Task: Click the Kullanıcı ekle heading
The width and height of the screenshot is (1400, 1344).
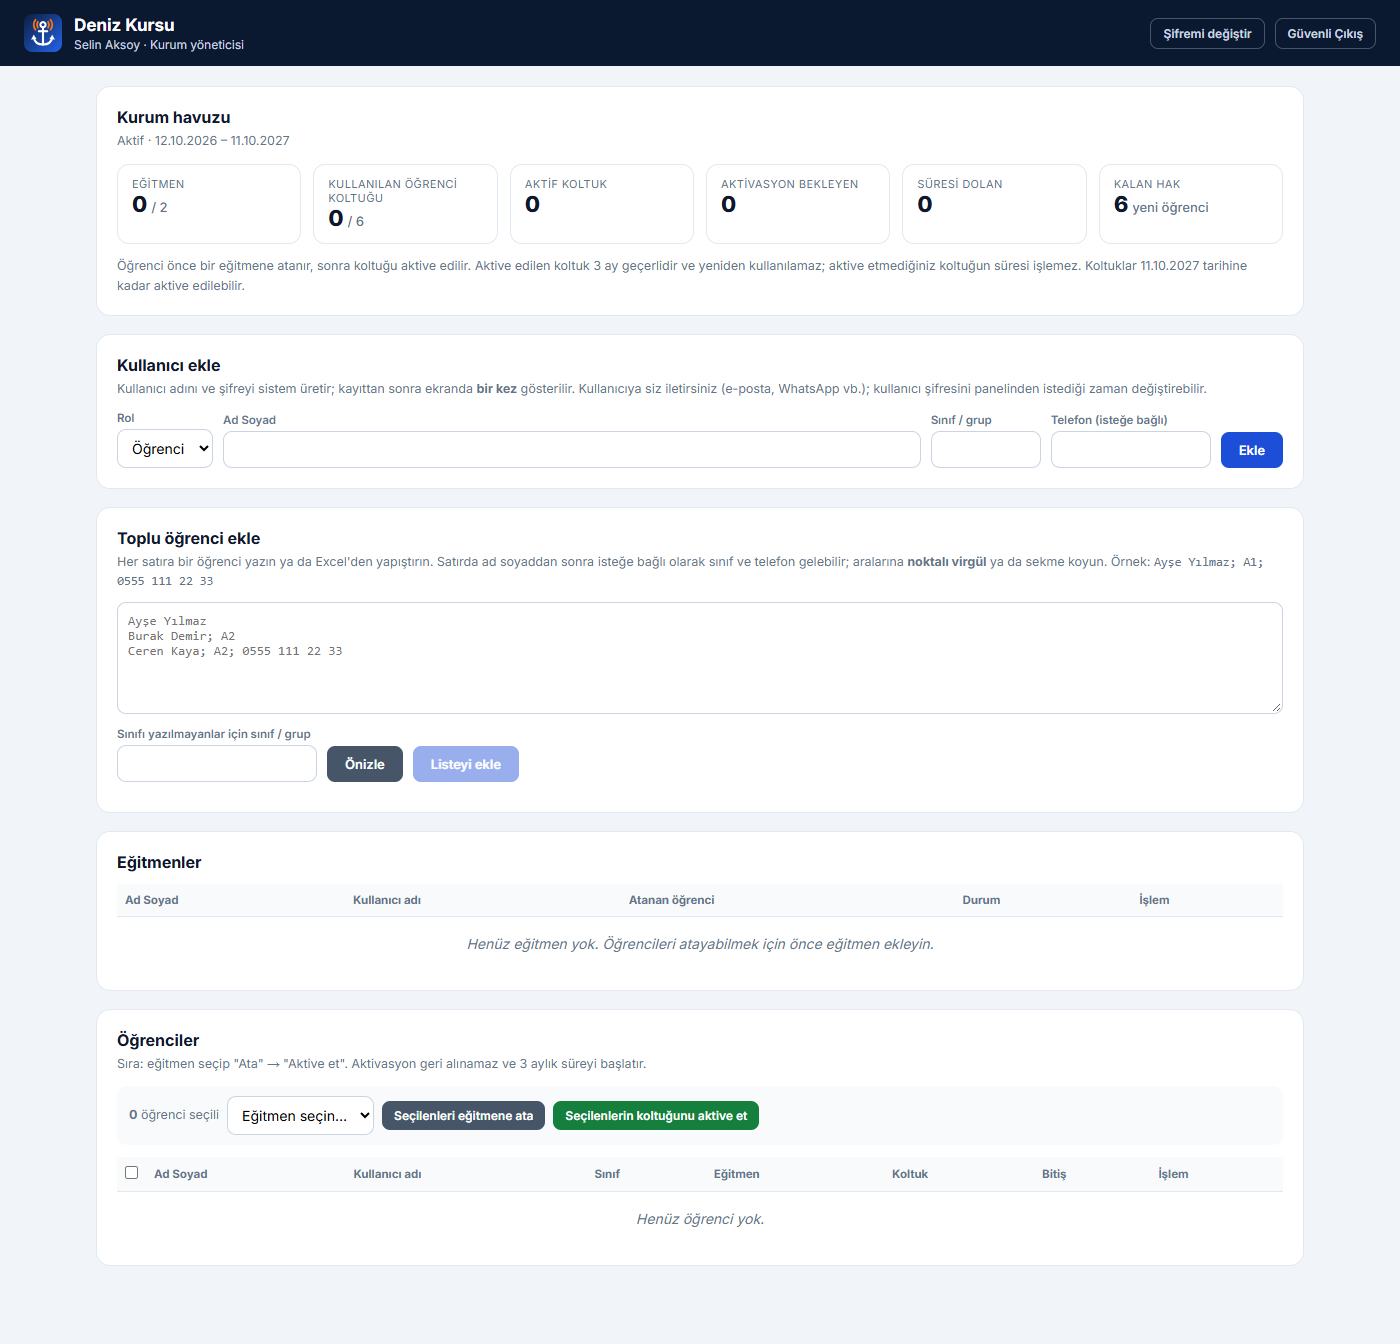Action: 169,365
